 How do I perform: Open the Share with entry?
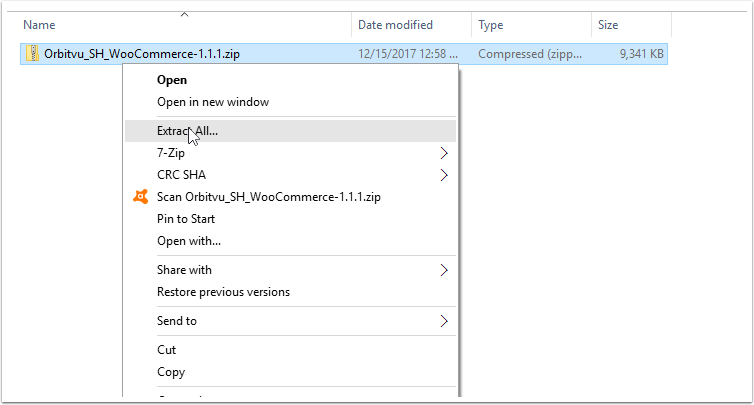pos(290,270)
